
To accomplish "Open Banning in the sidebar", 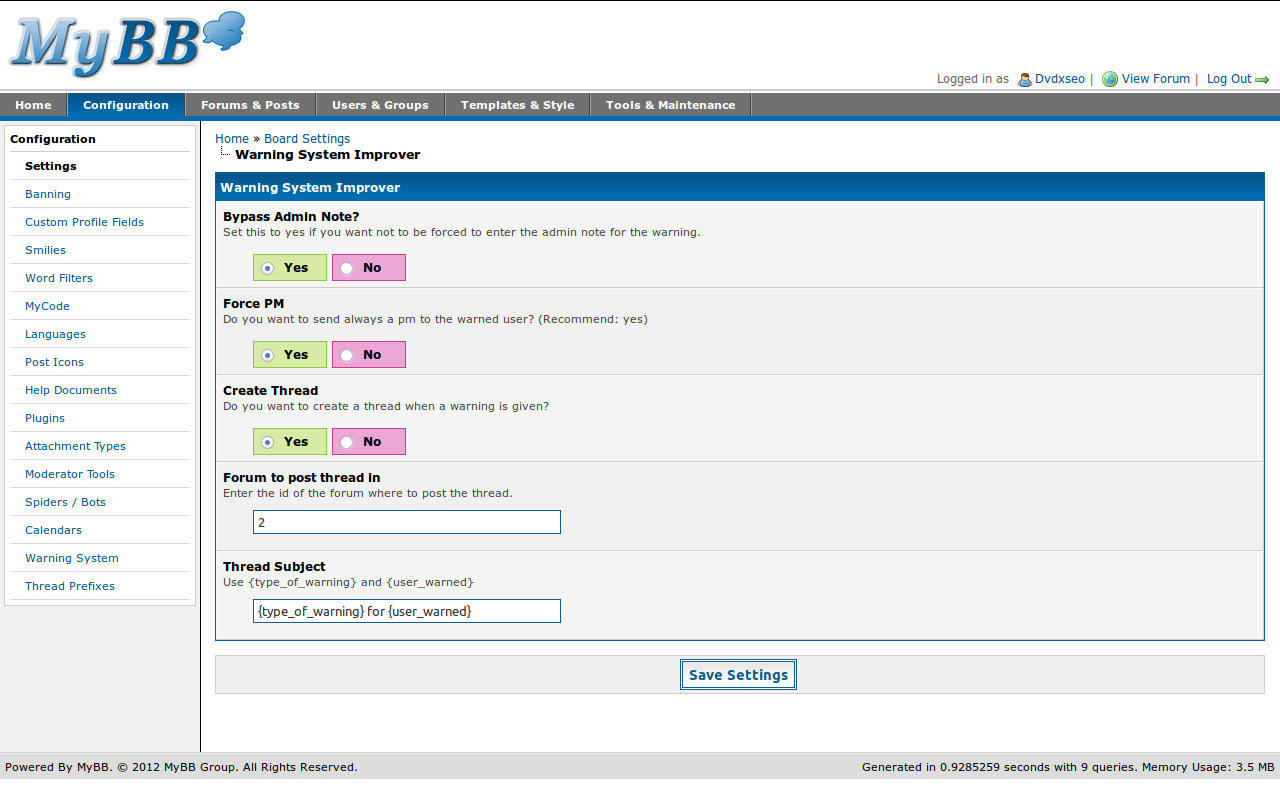I will click(48, 194).
